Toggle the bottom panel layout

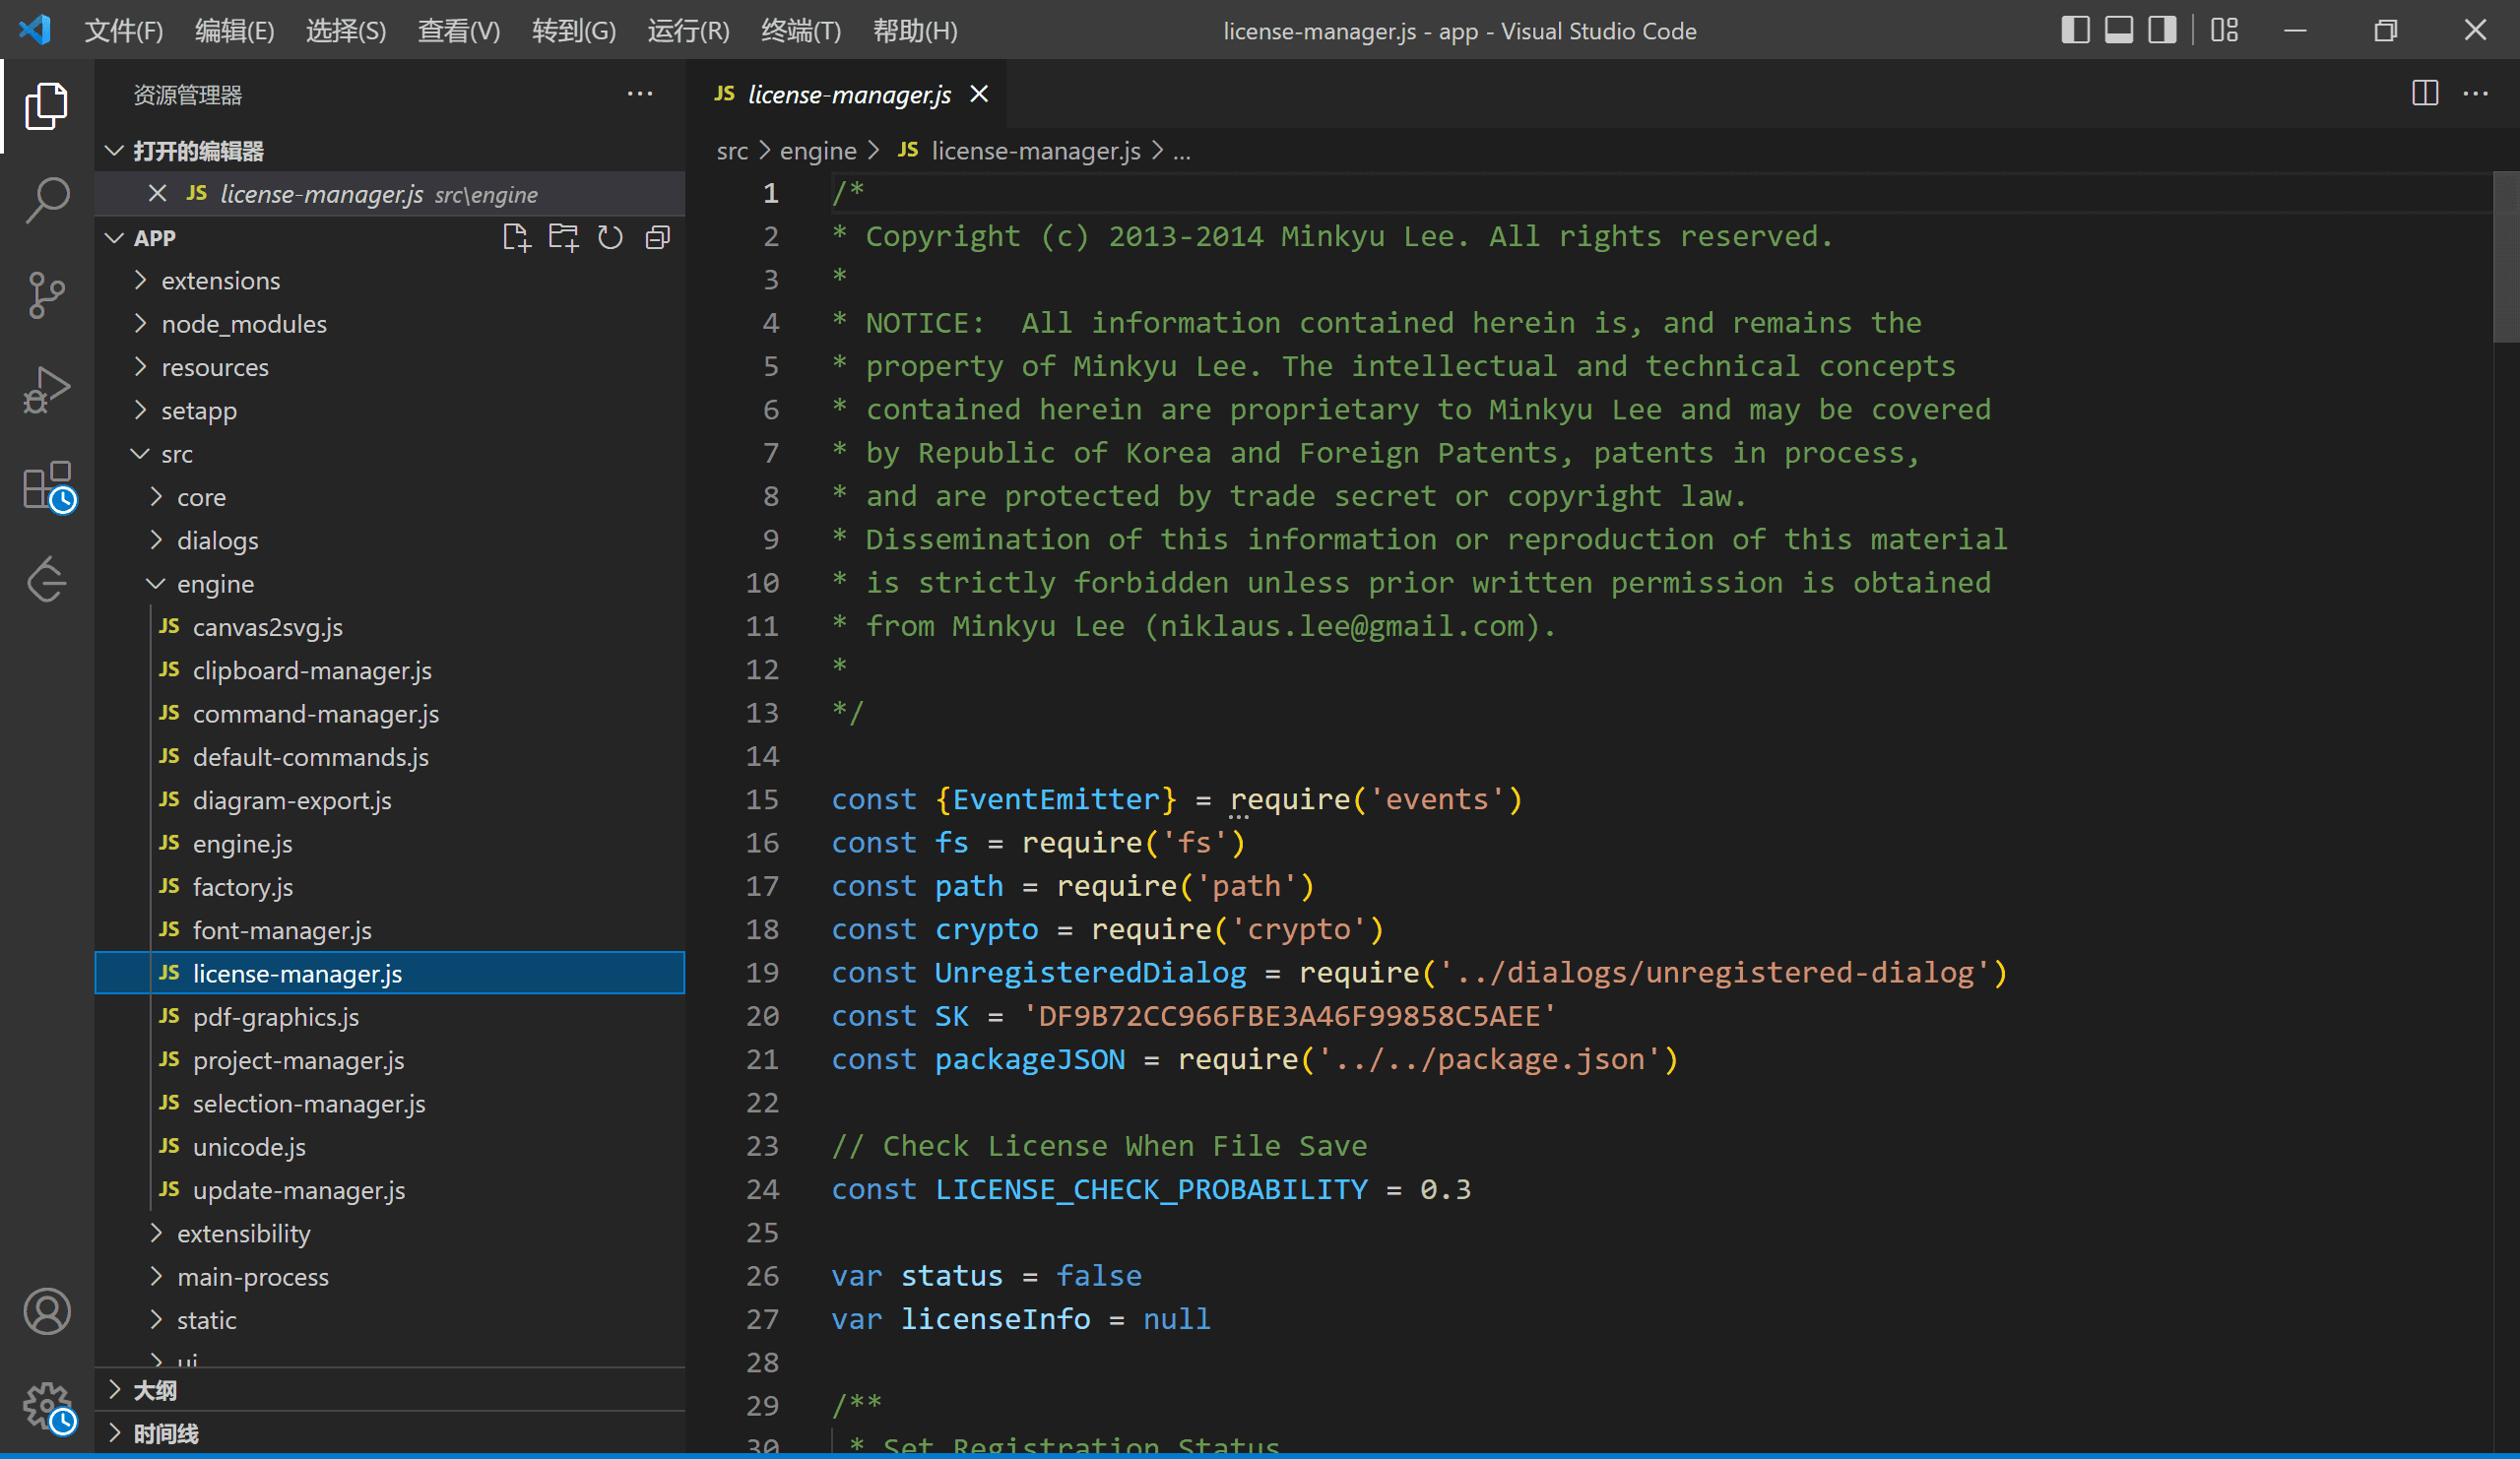(x=2118, y=30)
